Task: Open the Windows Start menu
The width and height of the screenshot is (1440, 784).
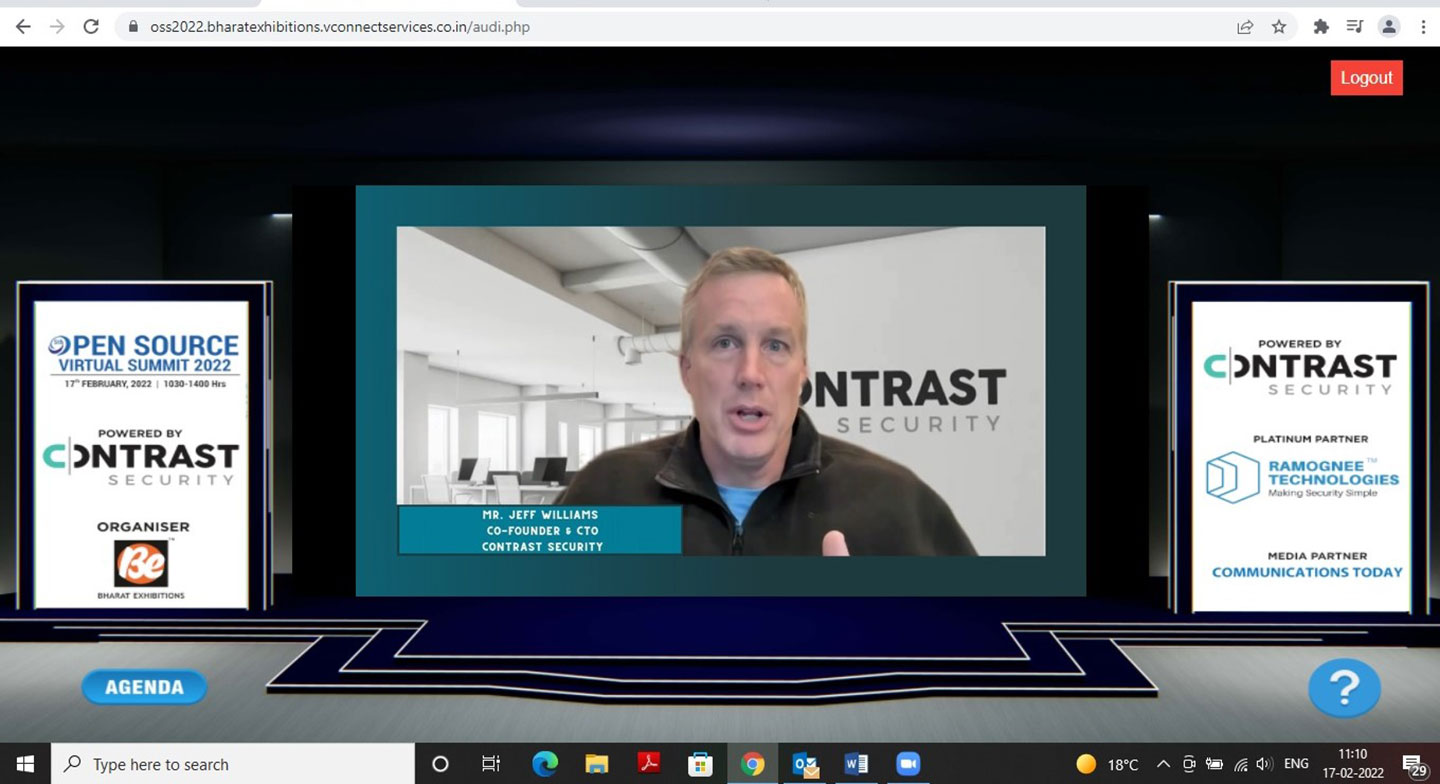Action: pyautogui.click(x=25, y=764)
